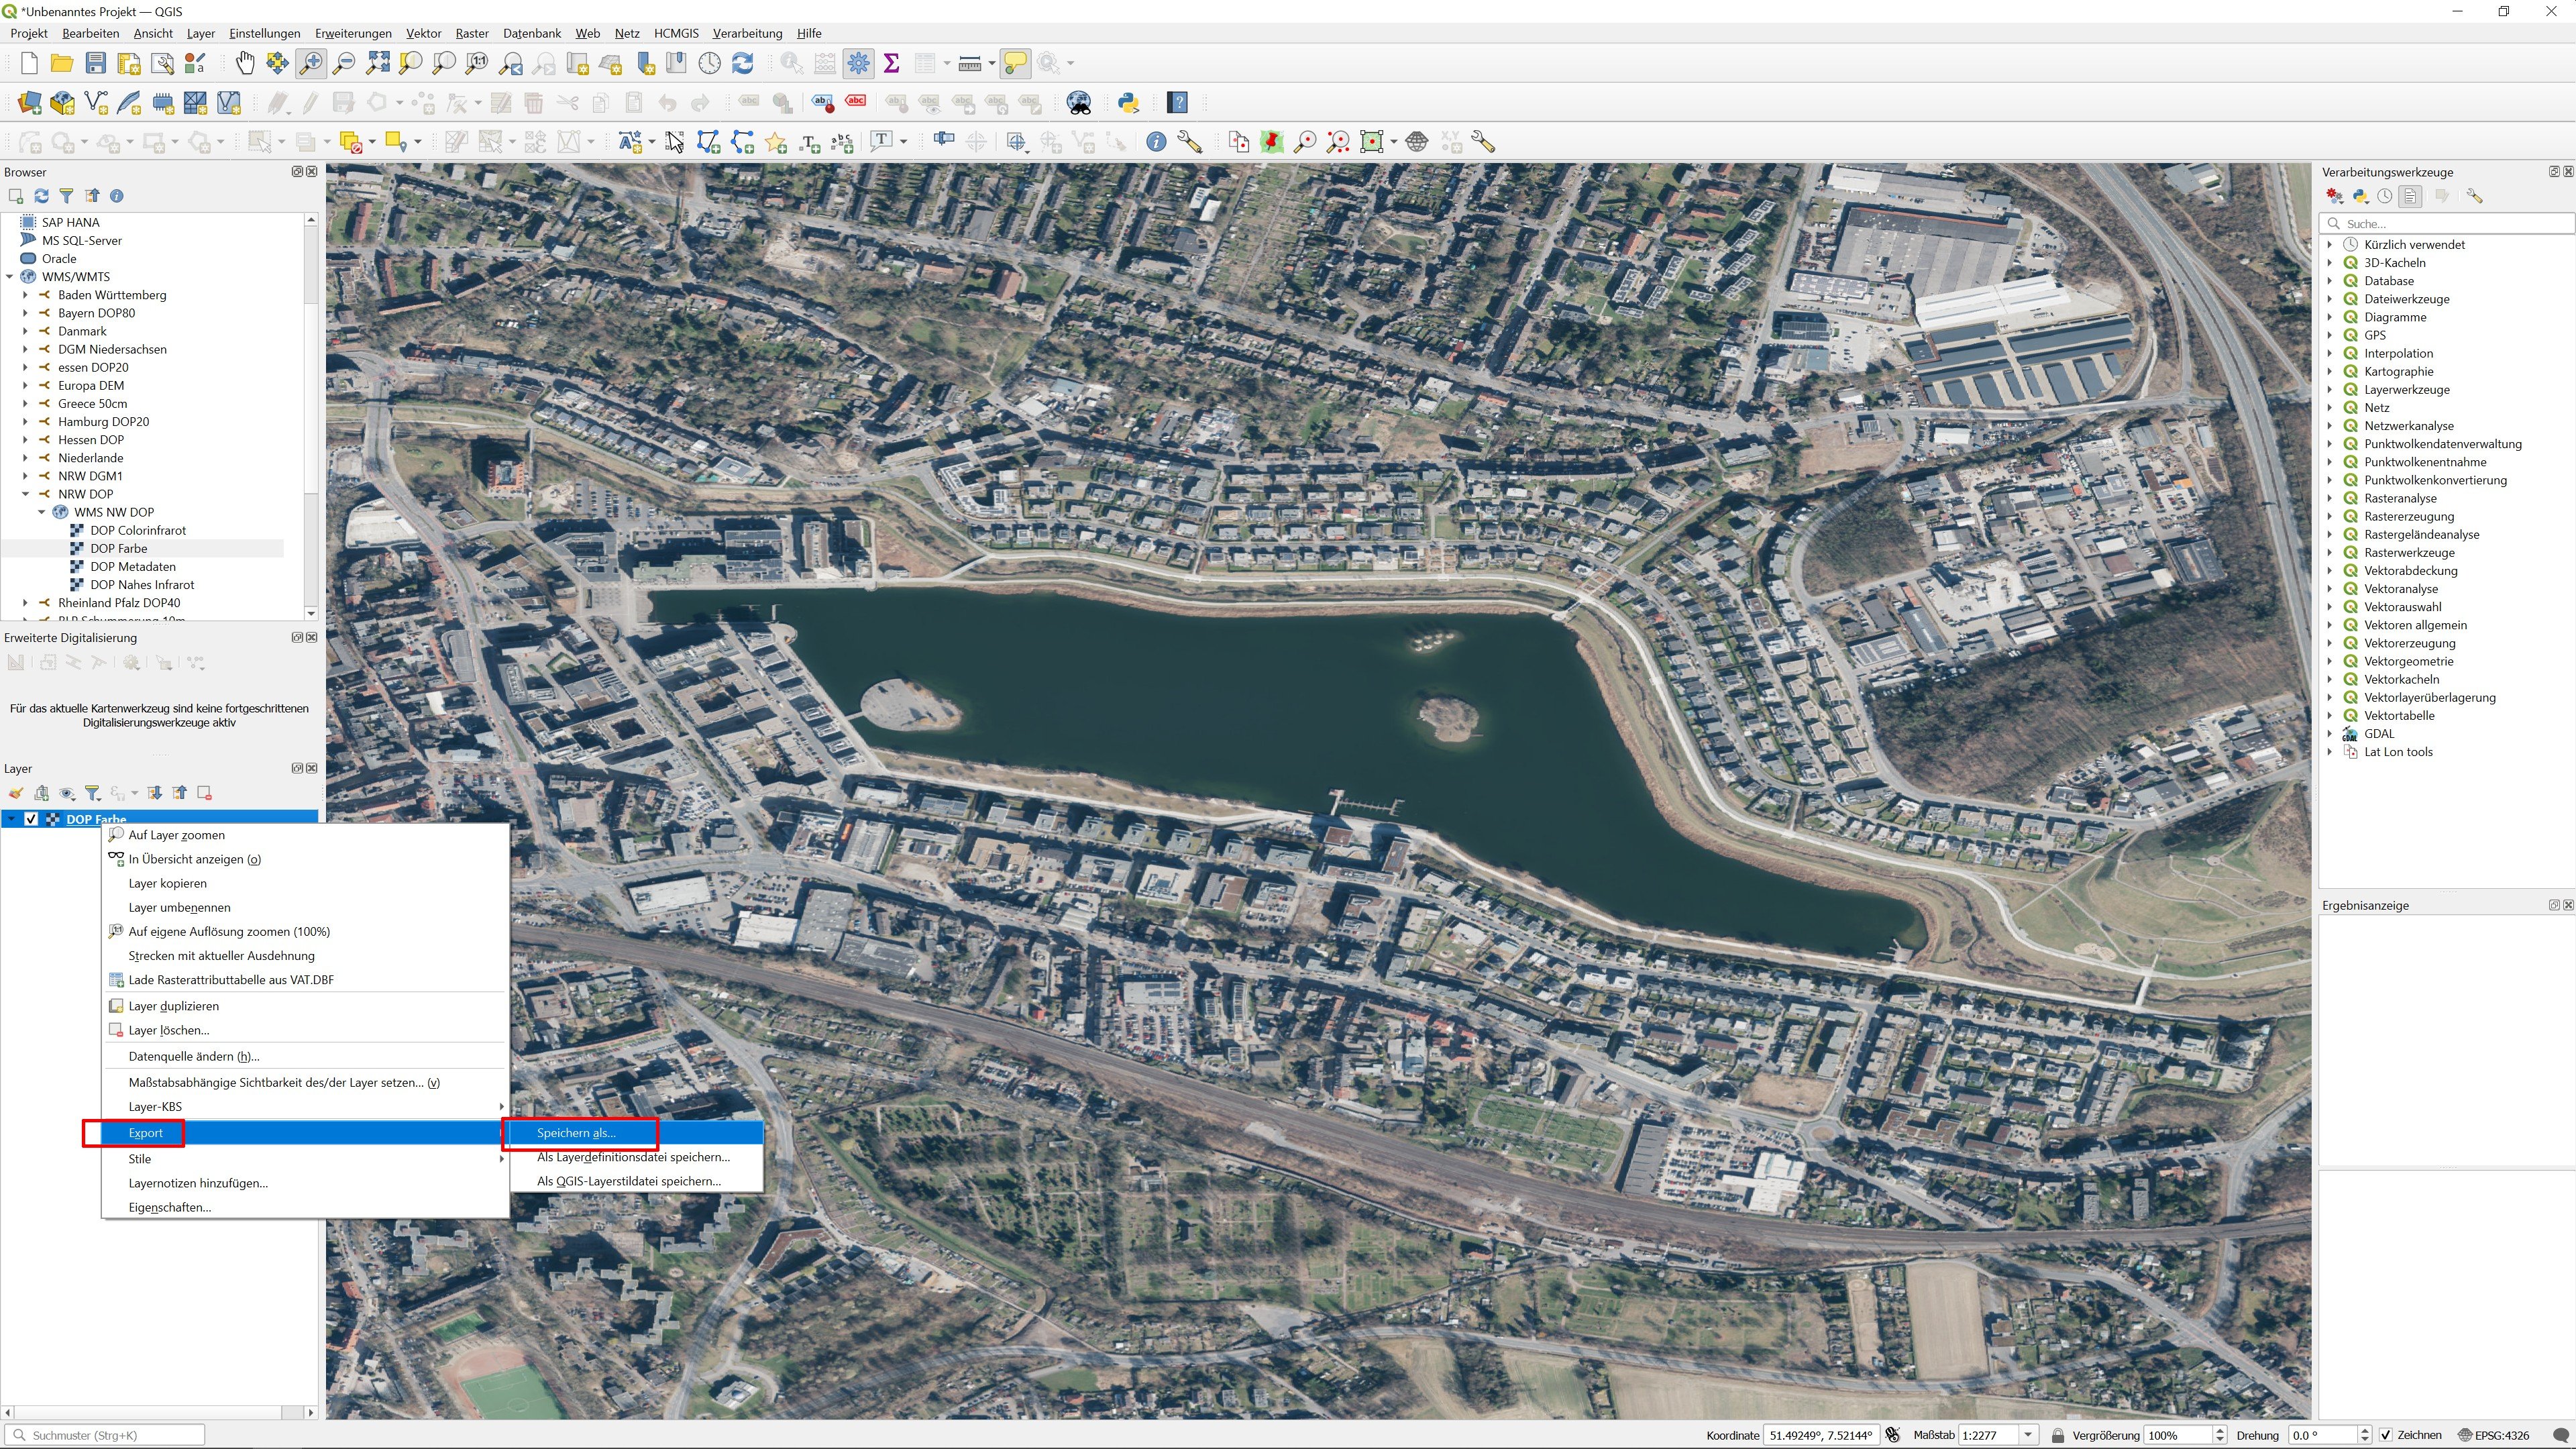Open the Python Console icon

tap(1128, 102)
